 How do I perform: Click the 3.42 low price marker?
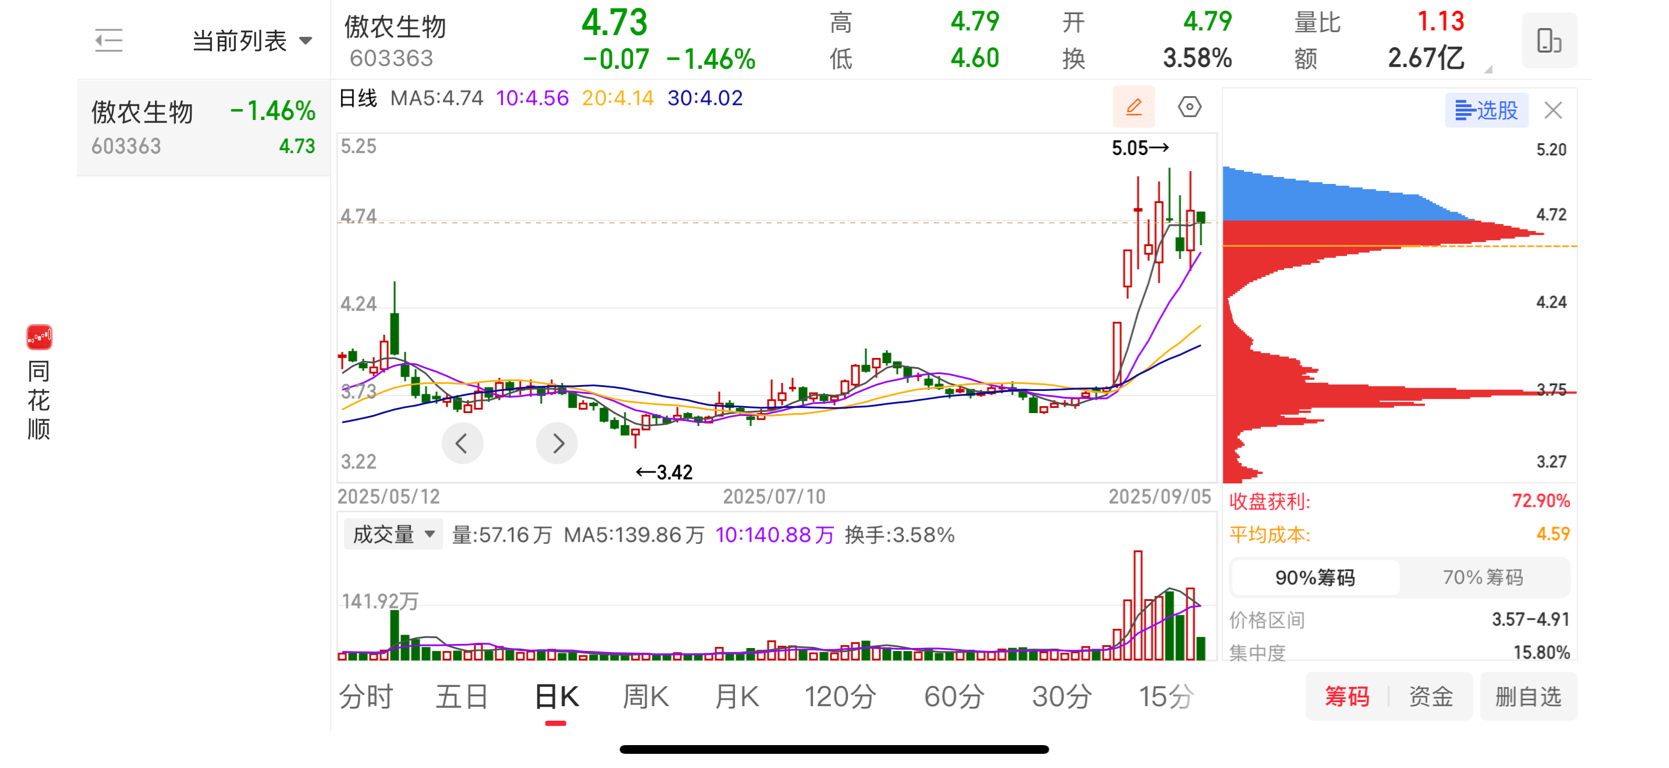pyautogui.click(x=664, y=472)
